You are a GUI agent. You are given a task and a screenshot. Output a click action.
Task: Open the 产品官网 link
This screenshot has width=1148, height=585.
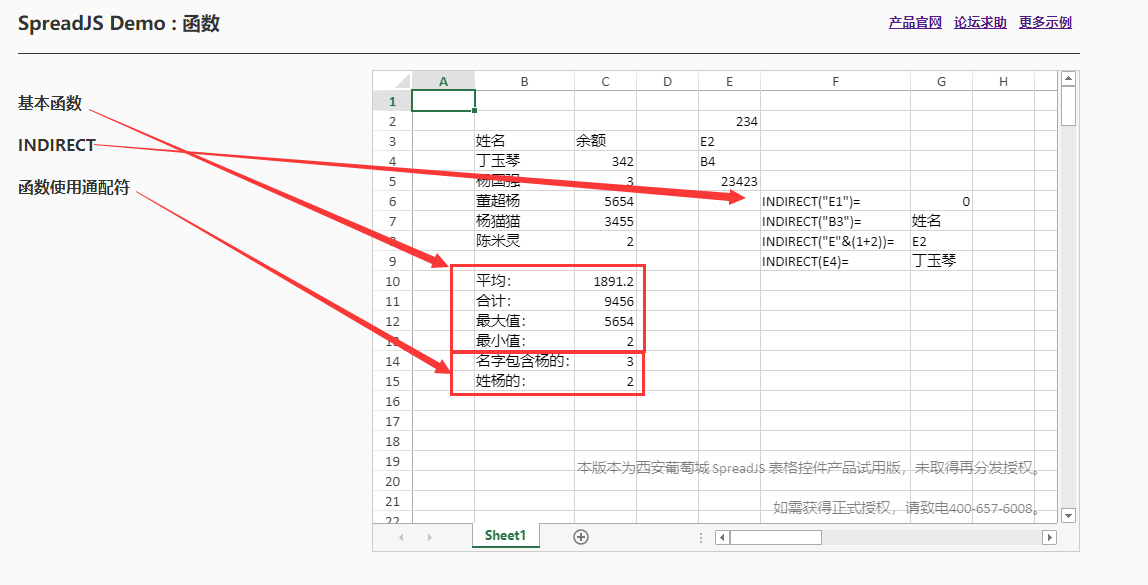pos(915,23)
